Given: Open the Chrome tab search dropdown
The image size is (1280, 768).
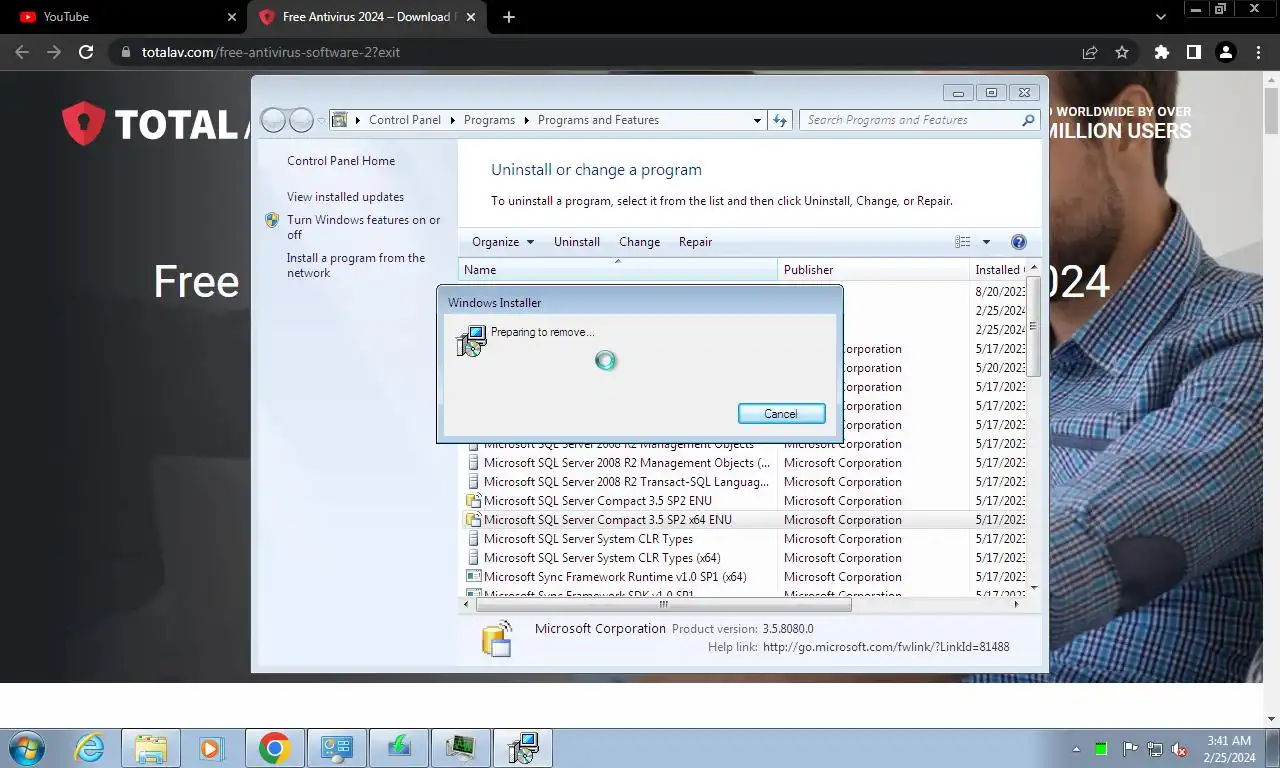Looking at the screenshot, I should coord(1160,17).
